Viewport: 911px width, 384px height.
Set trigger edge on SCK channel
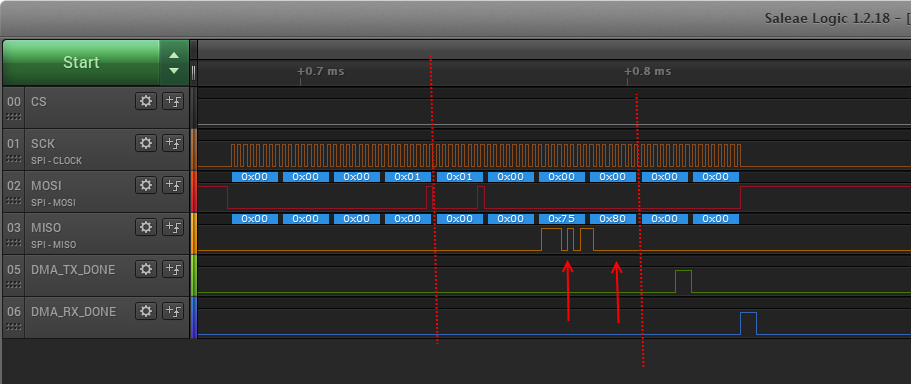coord(173,143)
